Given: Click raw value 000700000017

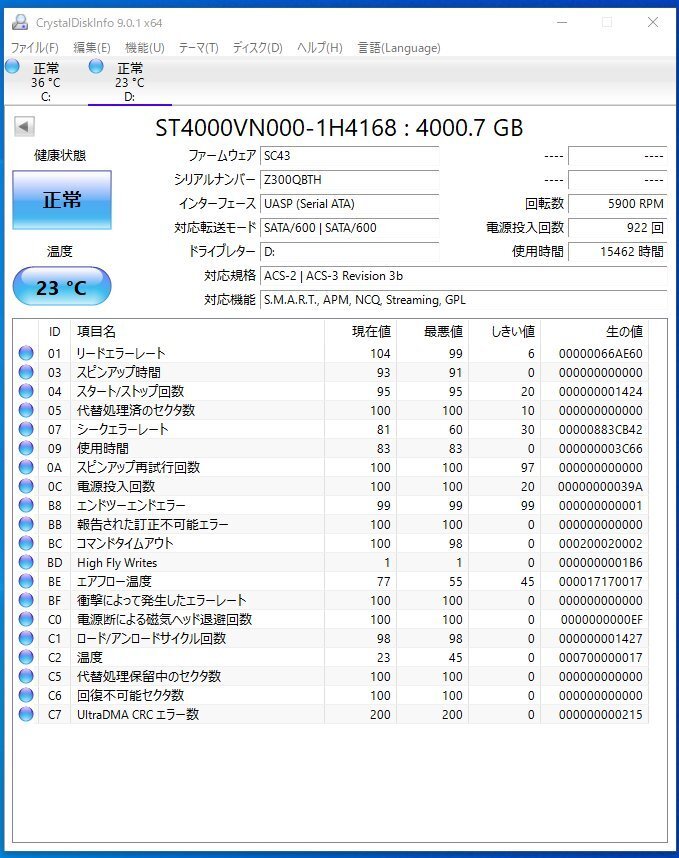Looking at the screenshot, I should coord(600,658).
